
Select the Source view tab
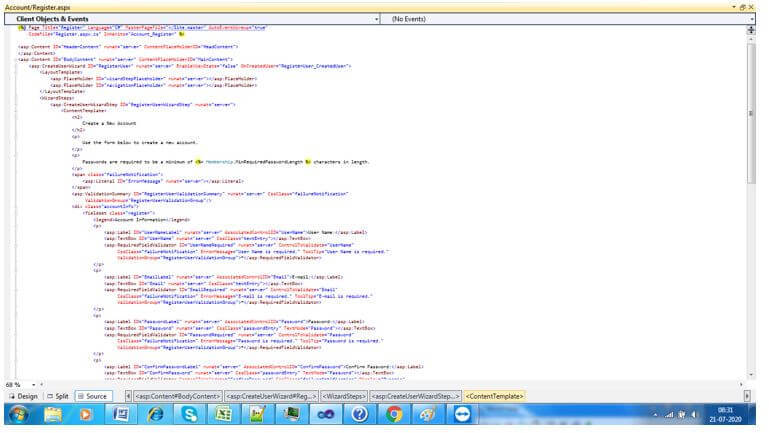pos(93,396)
